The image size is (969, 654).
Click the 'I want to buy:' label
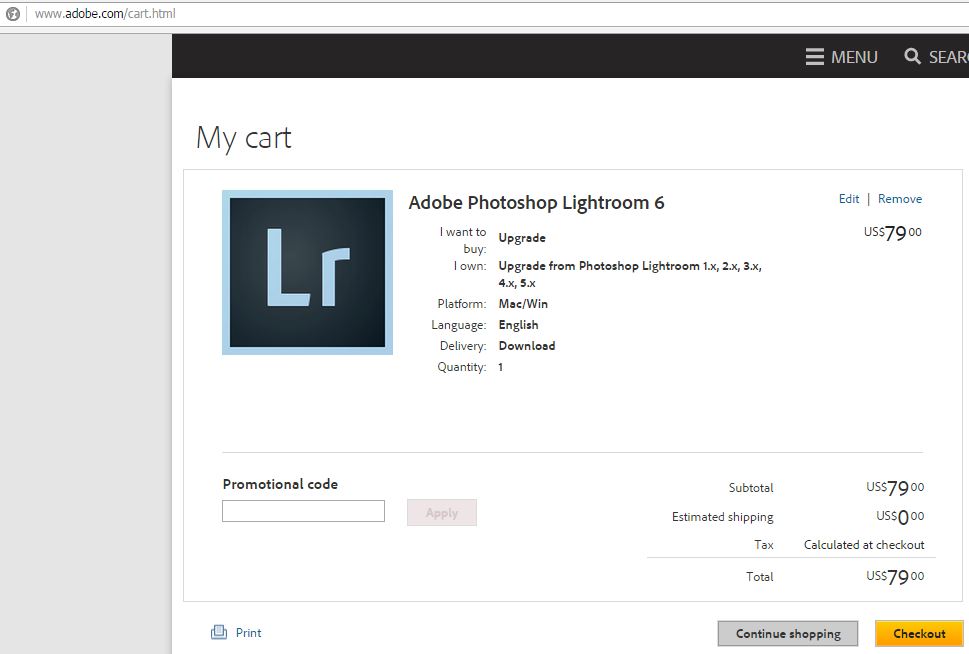click(x=463, y=240)
